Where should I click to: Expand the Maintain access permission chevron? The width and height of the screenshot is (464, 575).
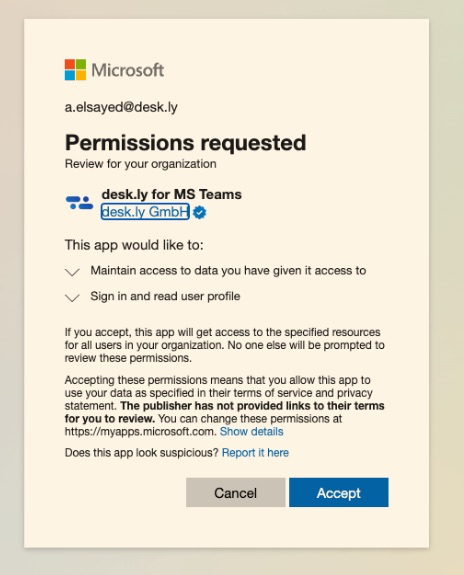[x=72, y=272]
